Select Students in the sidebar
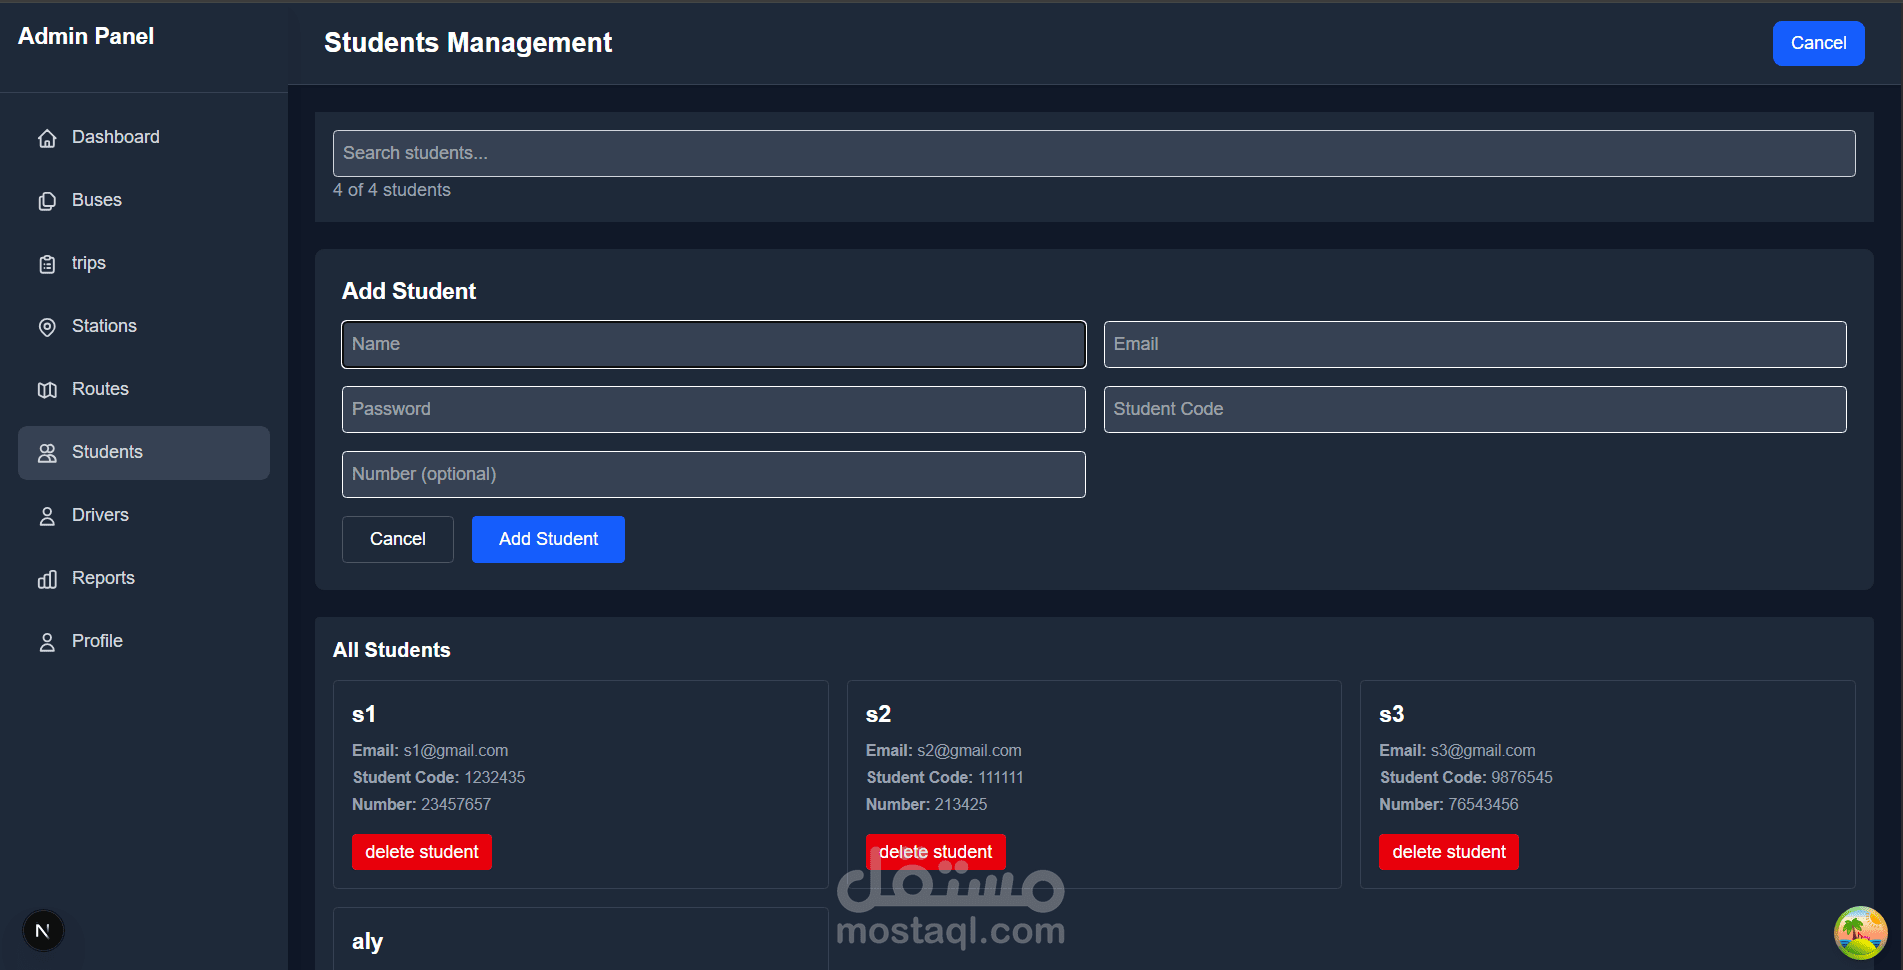Viewport: 1903px width, 970px height. (144, 452)
